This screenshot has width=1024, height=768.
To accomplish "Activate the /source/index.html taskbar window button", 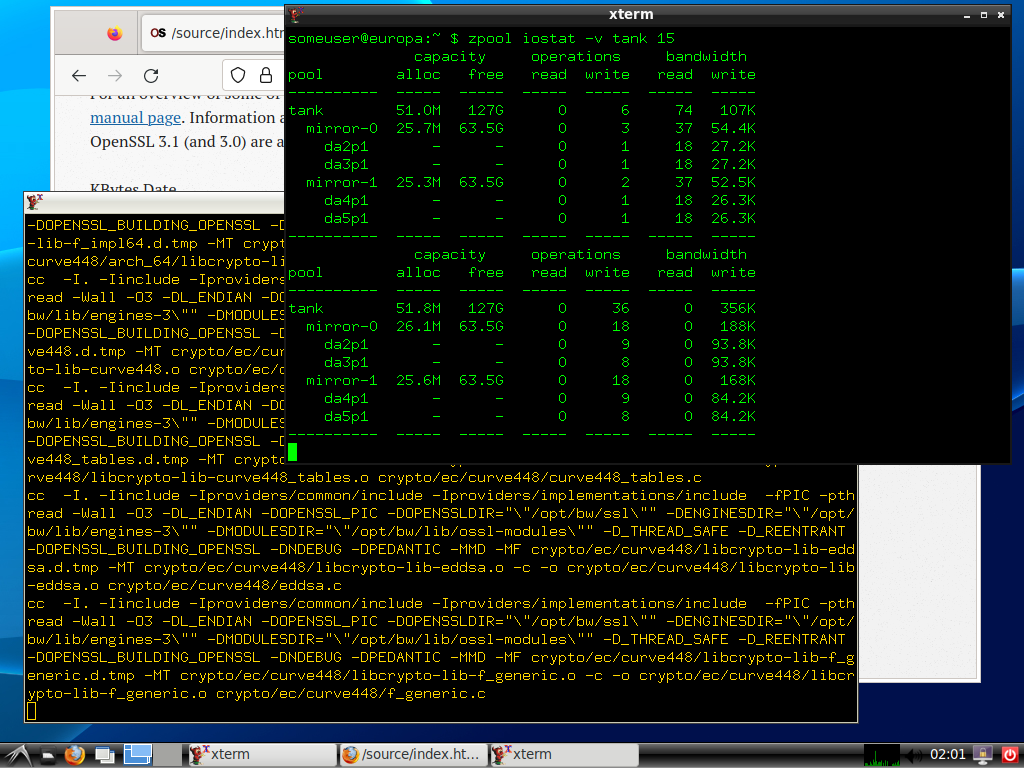I will pyautogui.click(x=412, y=754).
